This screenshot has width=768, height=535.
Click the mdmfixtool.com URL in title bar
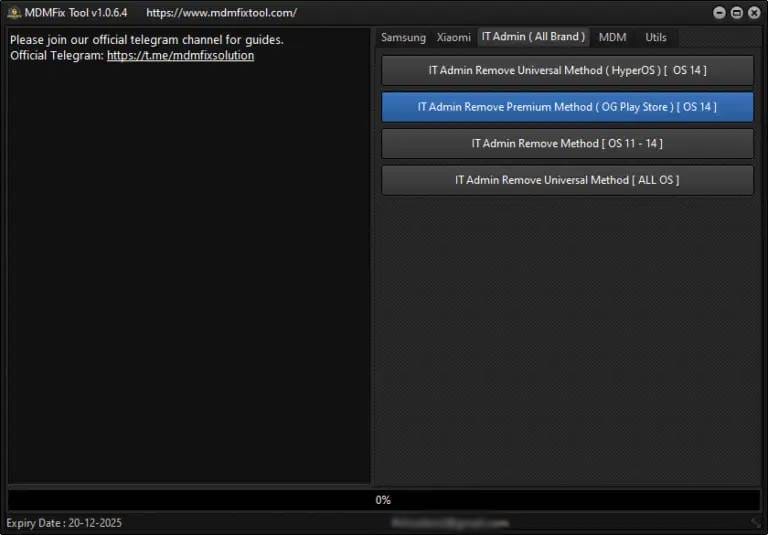221,13
